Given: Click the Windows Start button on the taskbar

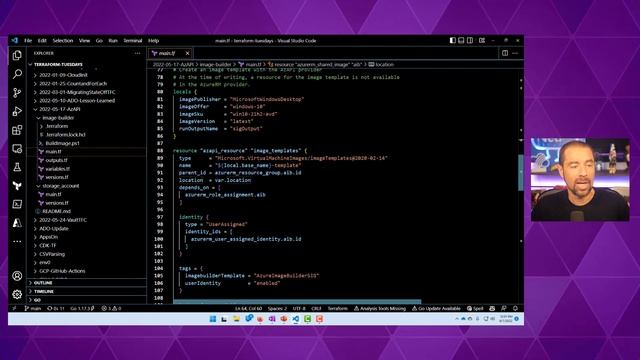Looking at the screenshot, I should click(213, 319).
